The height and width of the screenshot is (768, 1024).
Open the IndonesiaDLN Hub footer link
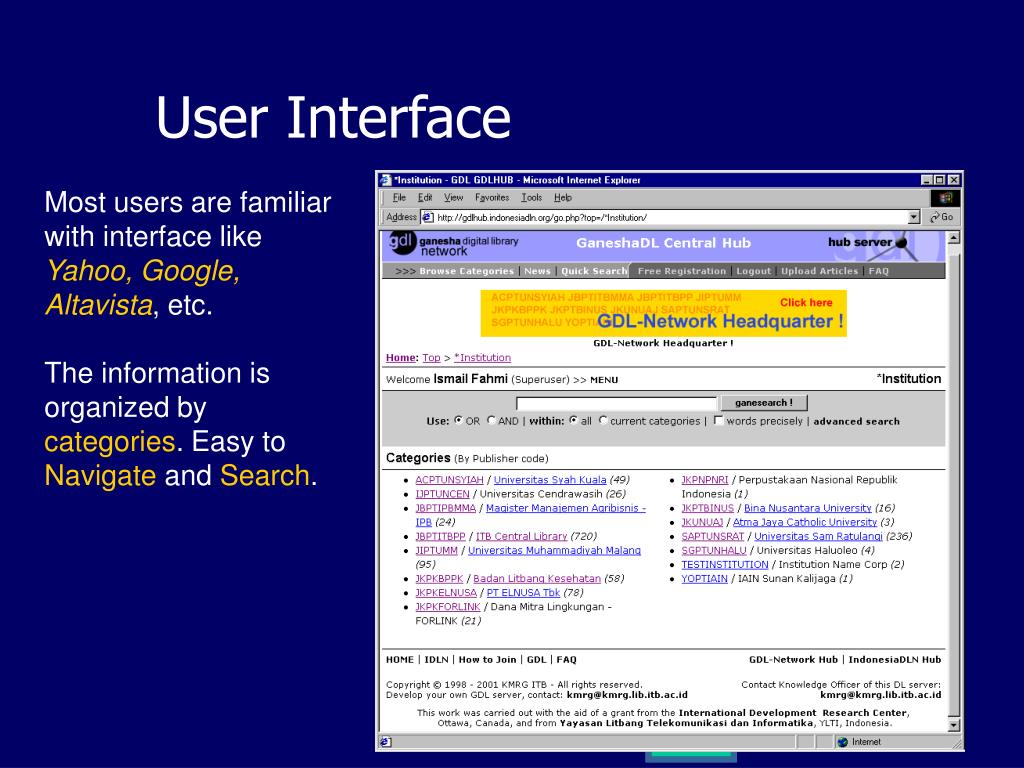click(x=895, y=660)
